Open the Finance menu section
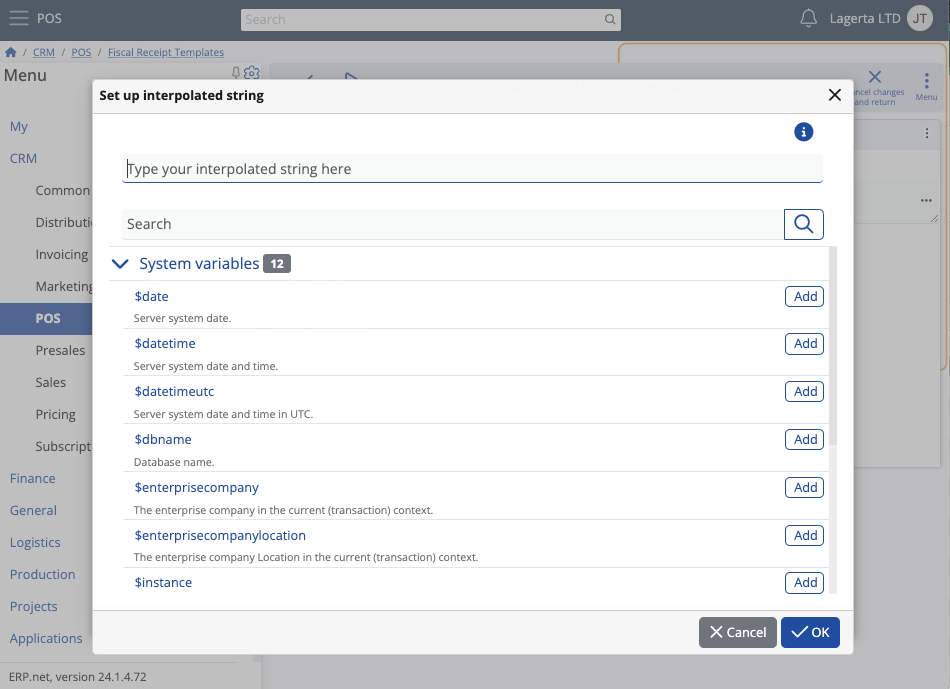This screenshot has height=689, width=950. tap(33, 478)
